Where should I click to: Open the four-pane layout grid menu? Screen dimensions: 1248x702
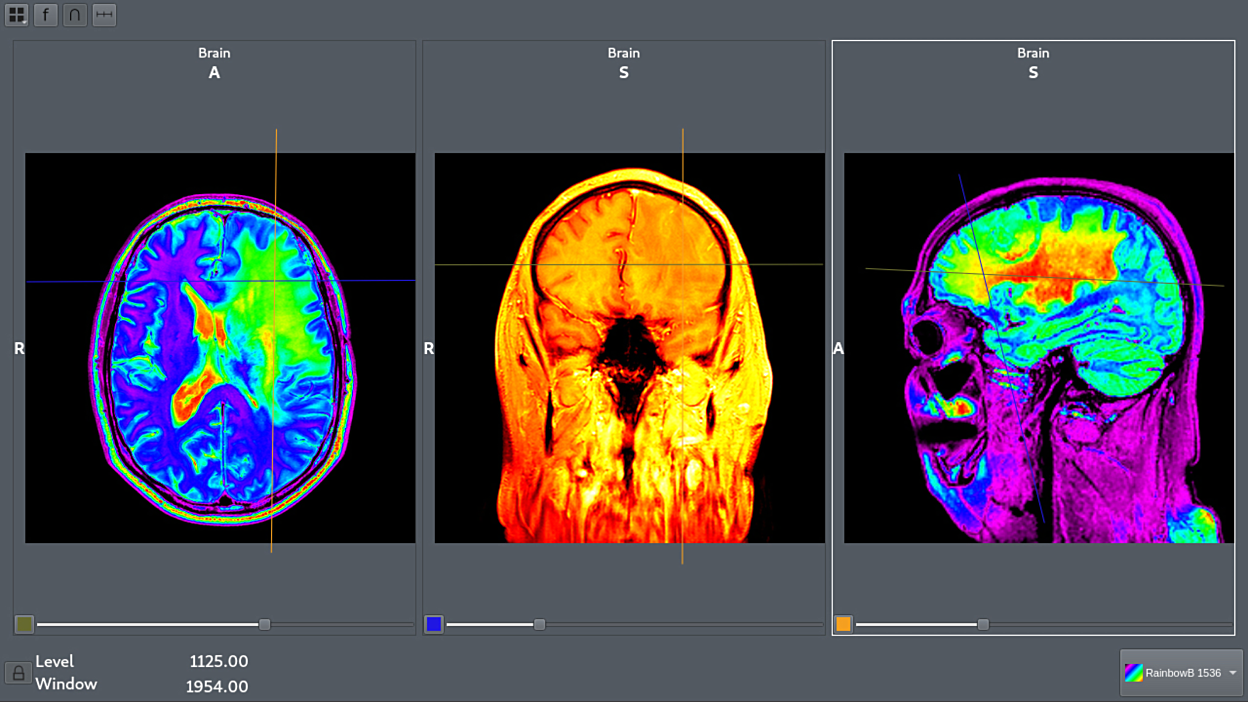pos(17,15)
